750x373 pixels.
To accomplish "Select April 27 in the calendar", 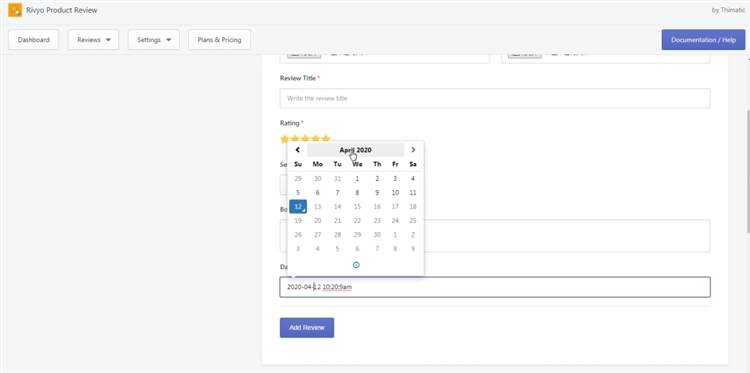I will click(x=318, y=235).
